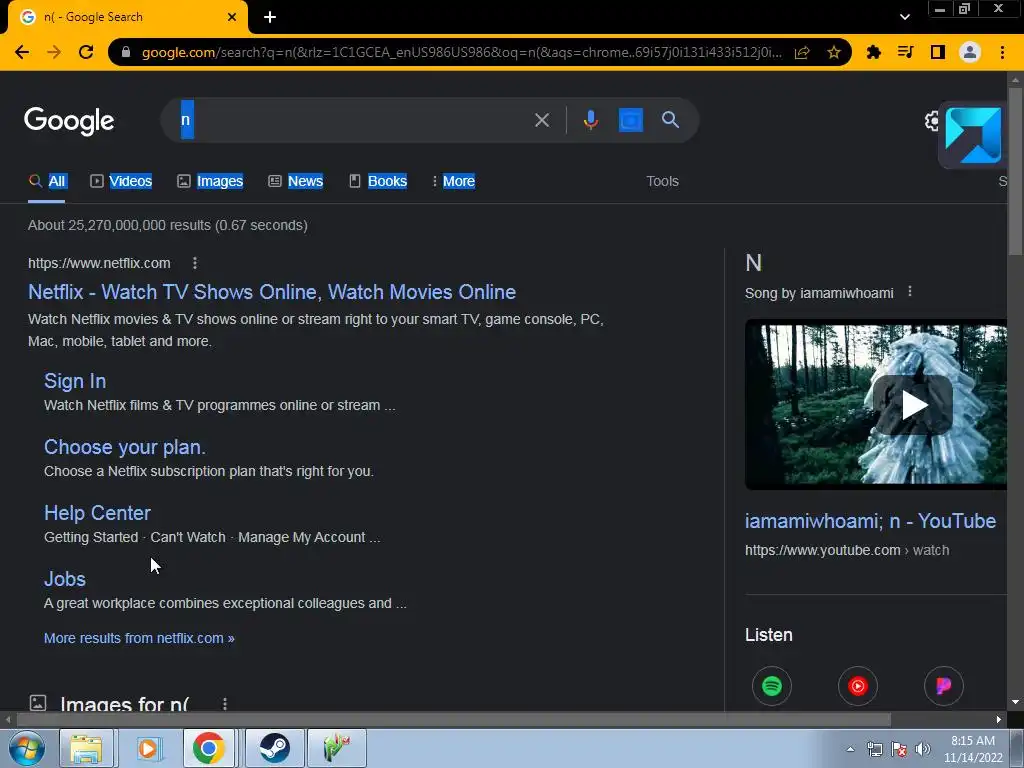The image size is (1024, 768).
Task: Open the Chrome three-dot menu
Action: (x=1002, y=52)
